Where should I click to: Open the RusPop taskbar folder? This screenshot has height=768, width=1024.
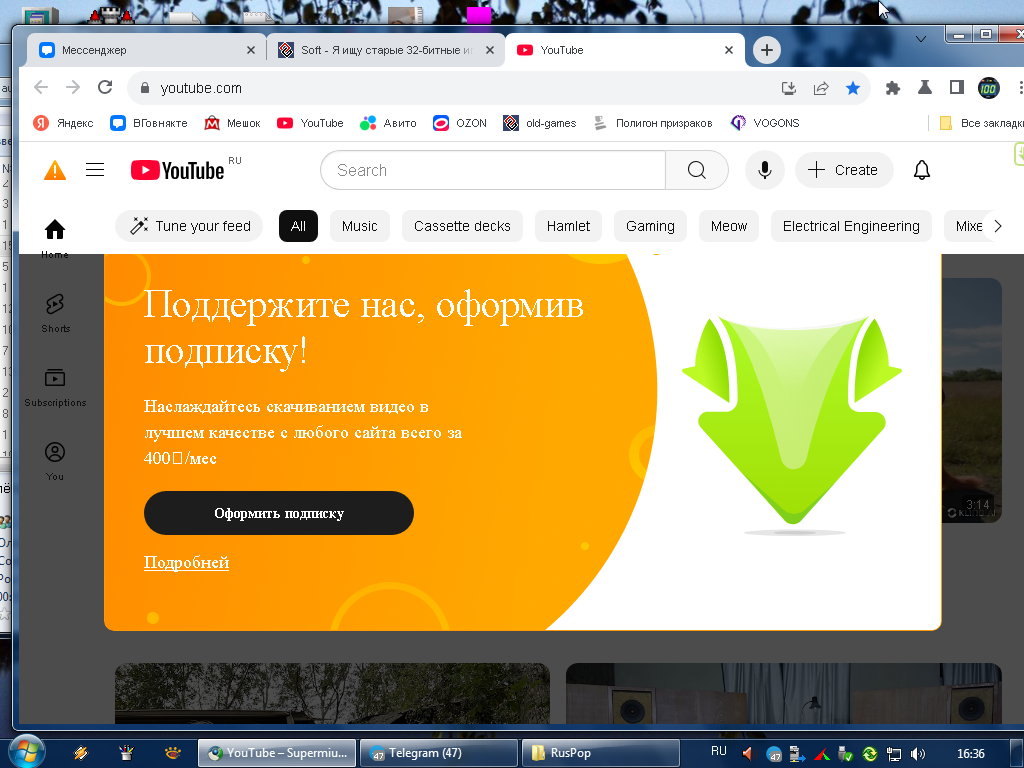tap(601, 753)
